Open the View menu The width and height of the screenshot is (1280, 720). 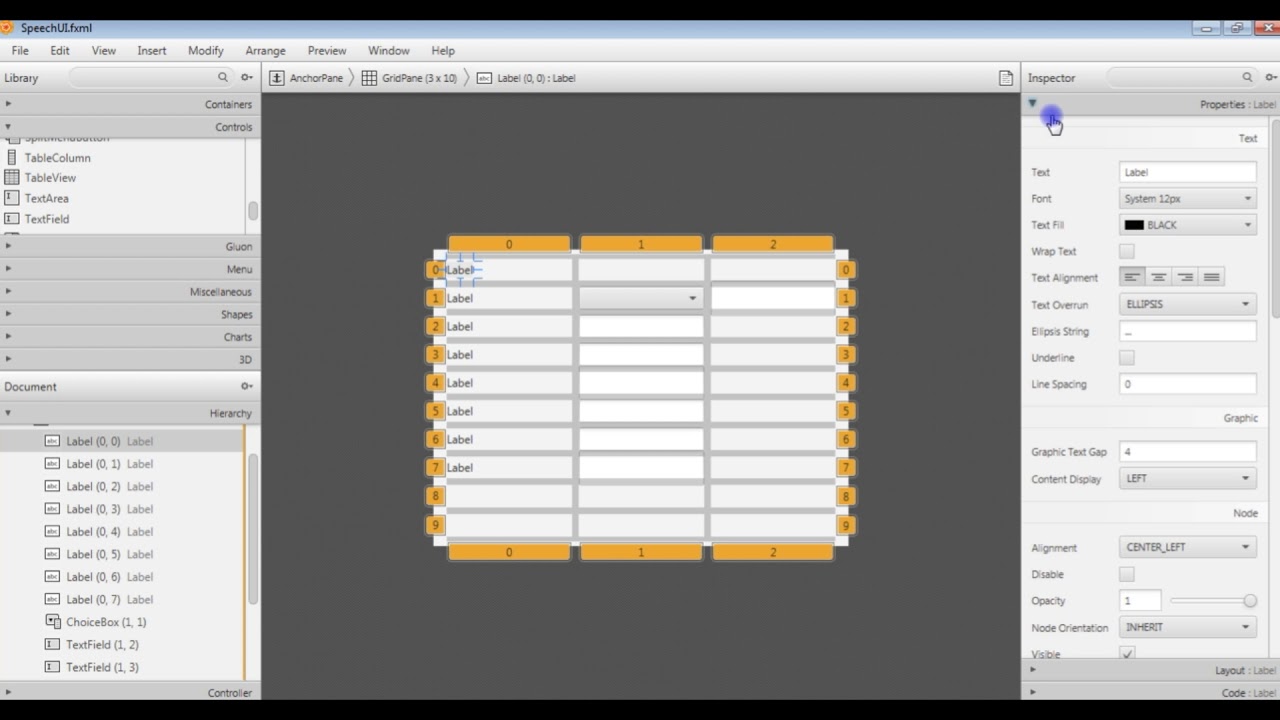coord(104,50)
